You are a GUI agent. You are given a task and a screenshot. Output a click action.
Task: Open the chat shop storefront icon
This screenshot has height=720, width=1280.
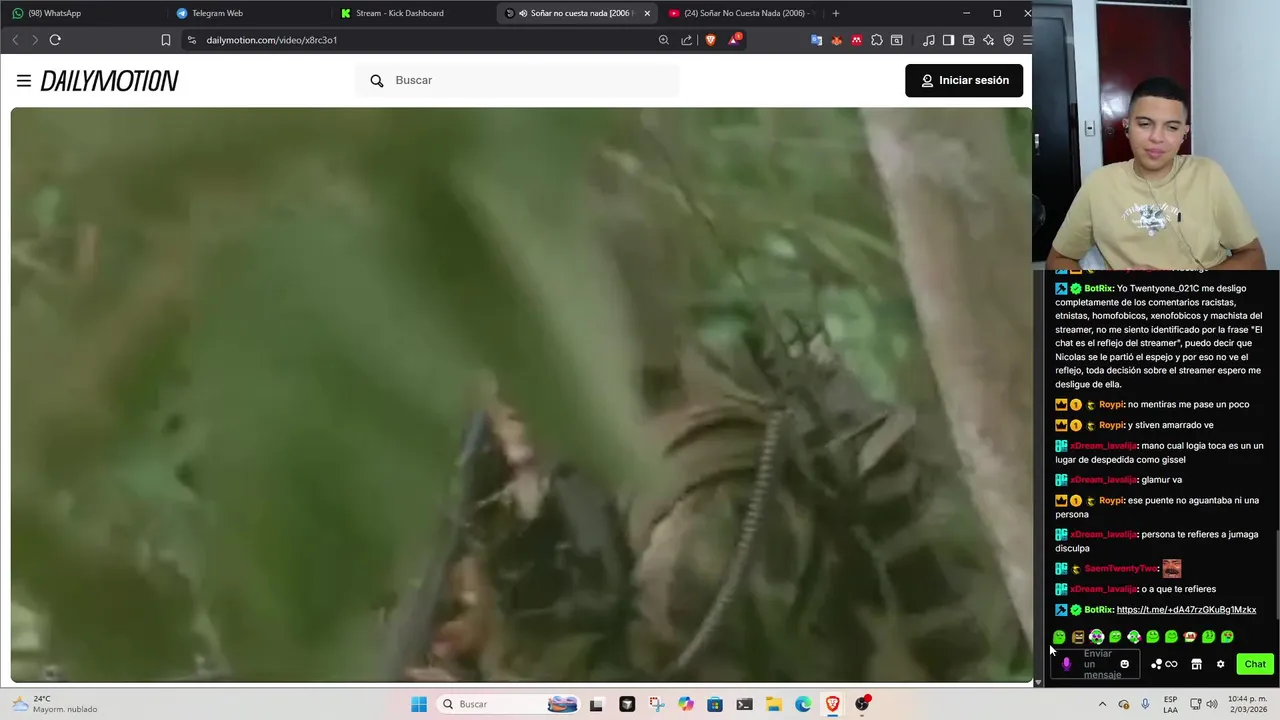[1196, 664]
